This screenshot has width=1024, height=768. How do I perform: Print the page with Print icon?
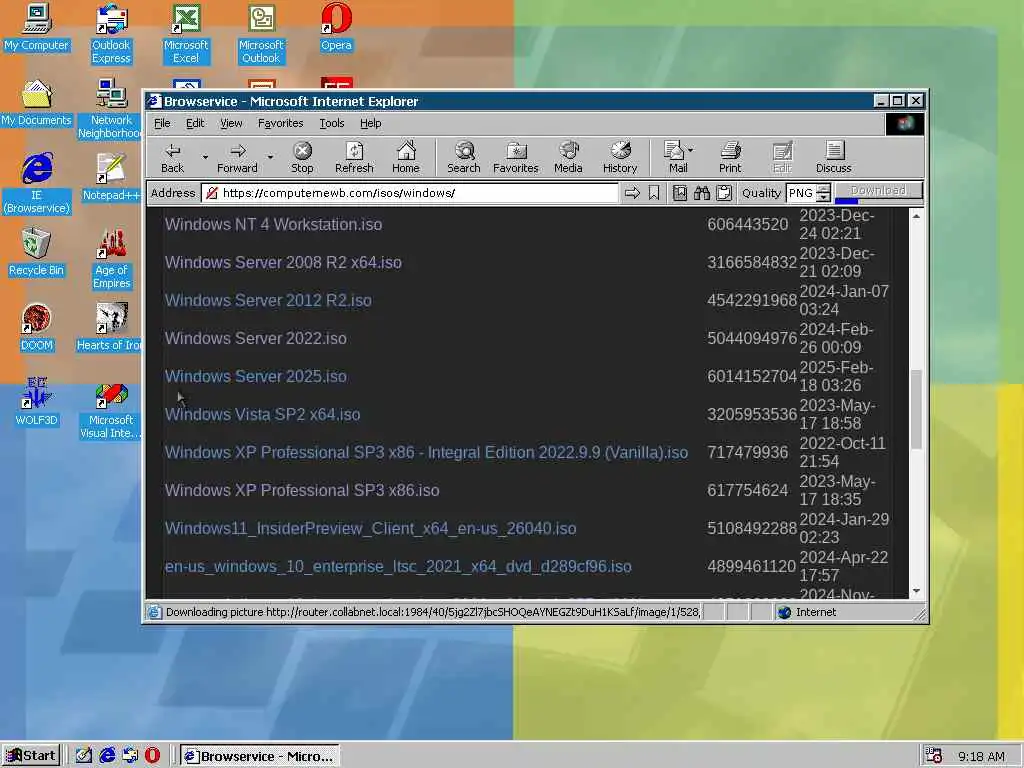point(730,157)
